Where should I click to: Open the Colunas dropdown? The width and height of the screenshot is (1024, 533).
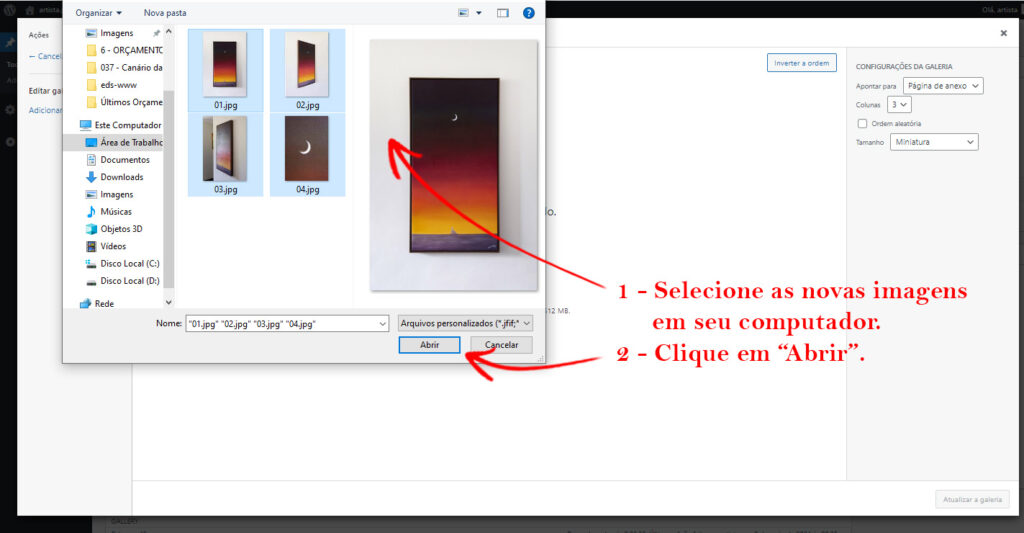coord(899,105)
